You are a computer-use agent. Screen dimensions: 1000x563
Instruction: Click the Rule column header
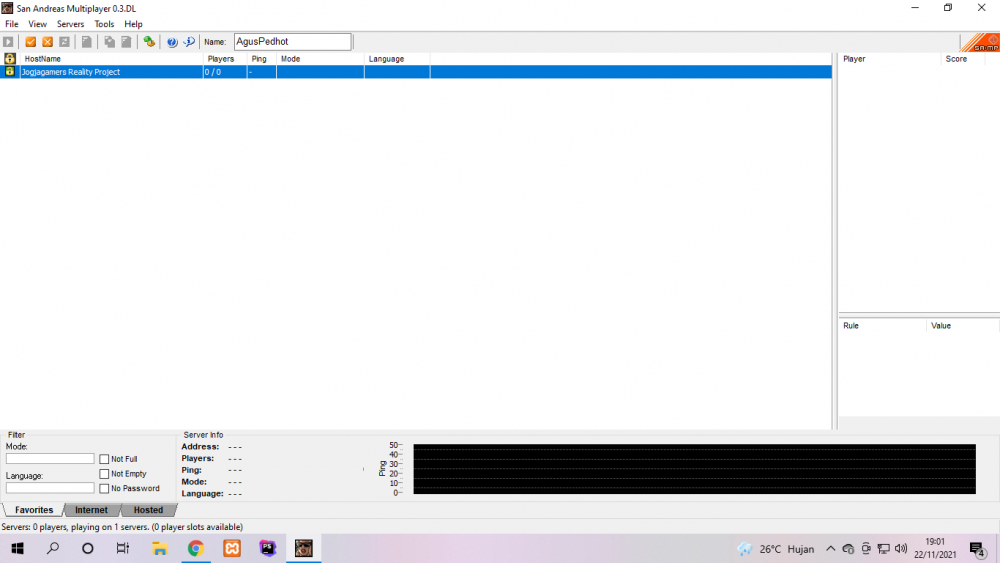(x=883, y=326)
